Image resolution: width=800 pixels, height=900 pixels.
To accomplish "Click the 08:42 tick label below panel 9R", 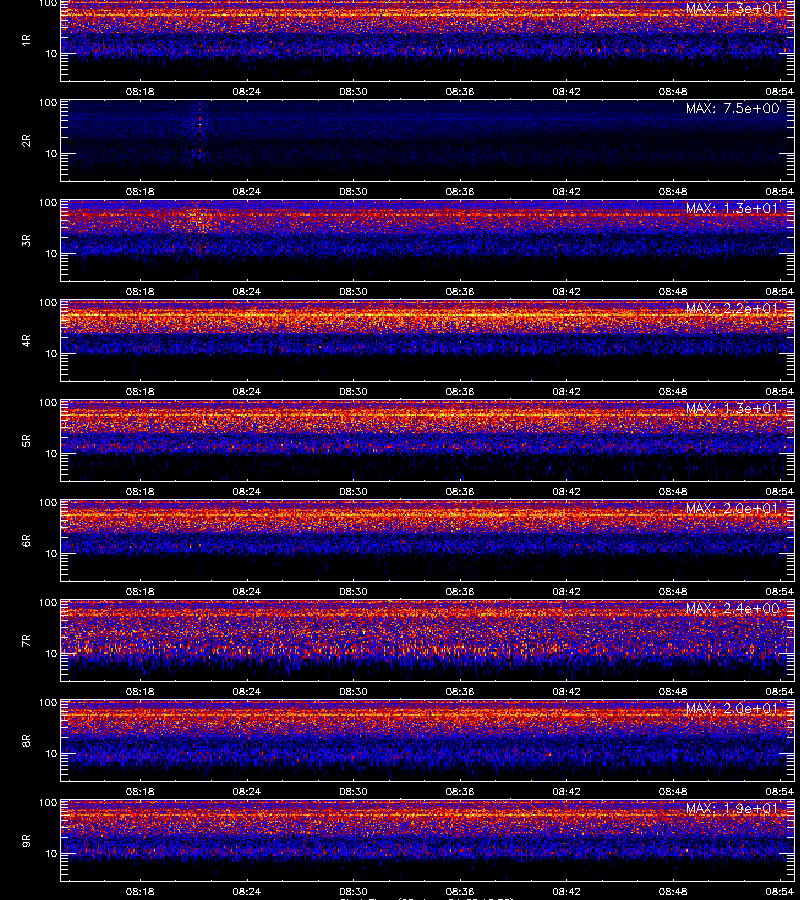I will (566, 891).
